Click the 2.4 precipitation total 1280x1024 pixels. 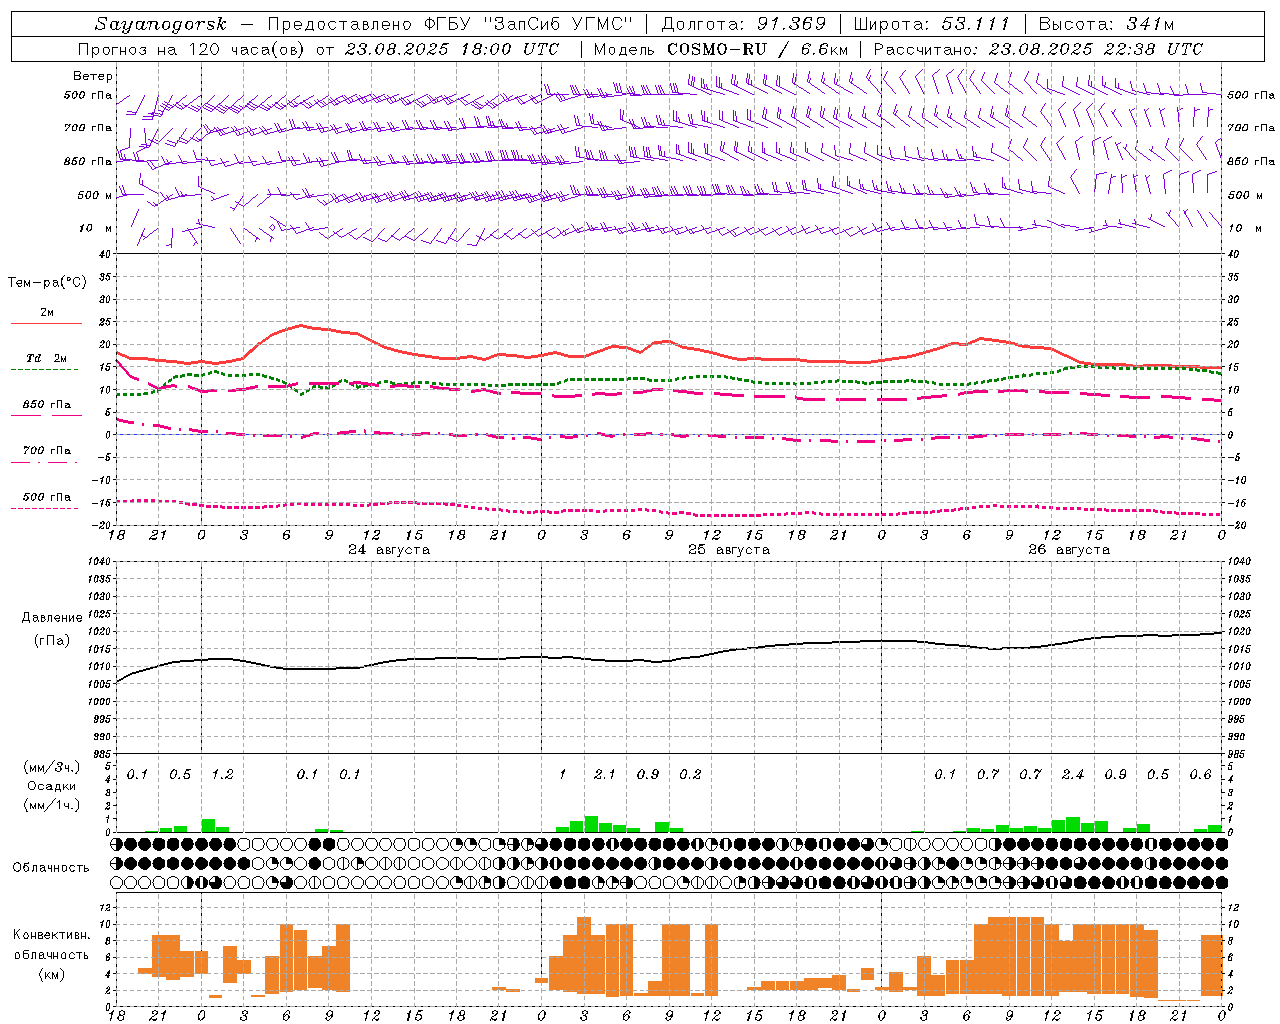point(1072,775)
